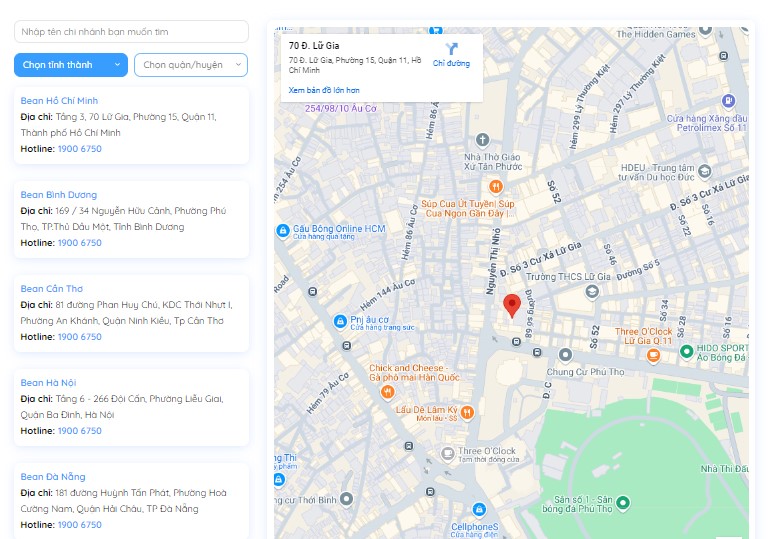Viewport: 771px width, 539px height.
Task: Select the Bean Cần Thơ branch
Action: (52, 289)
